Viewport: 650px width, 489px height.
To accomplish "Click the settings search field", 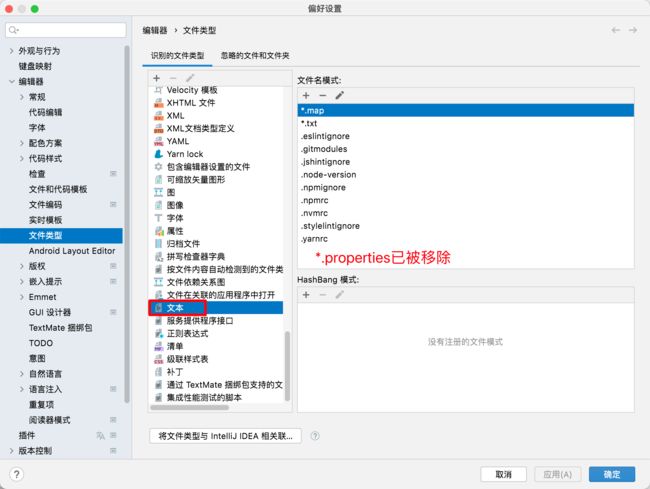I will coord(66,30).
